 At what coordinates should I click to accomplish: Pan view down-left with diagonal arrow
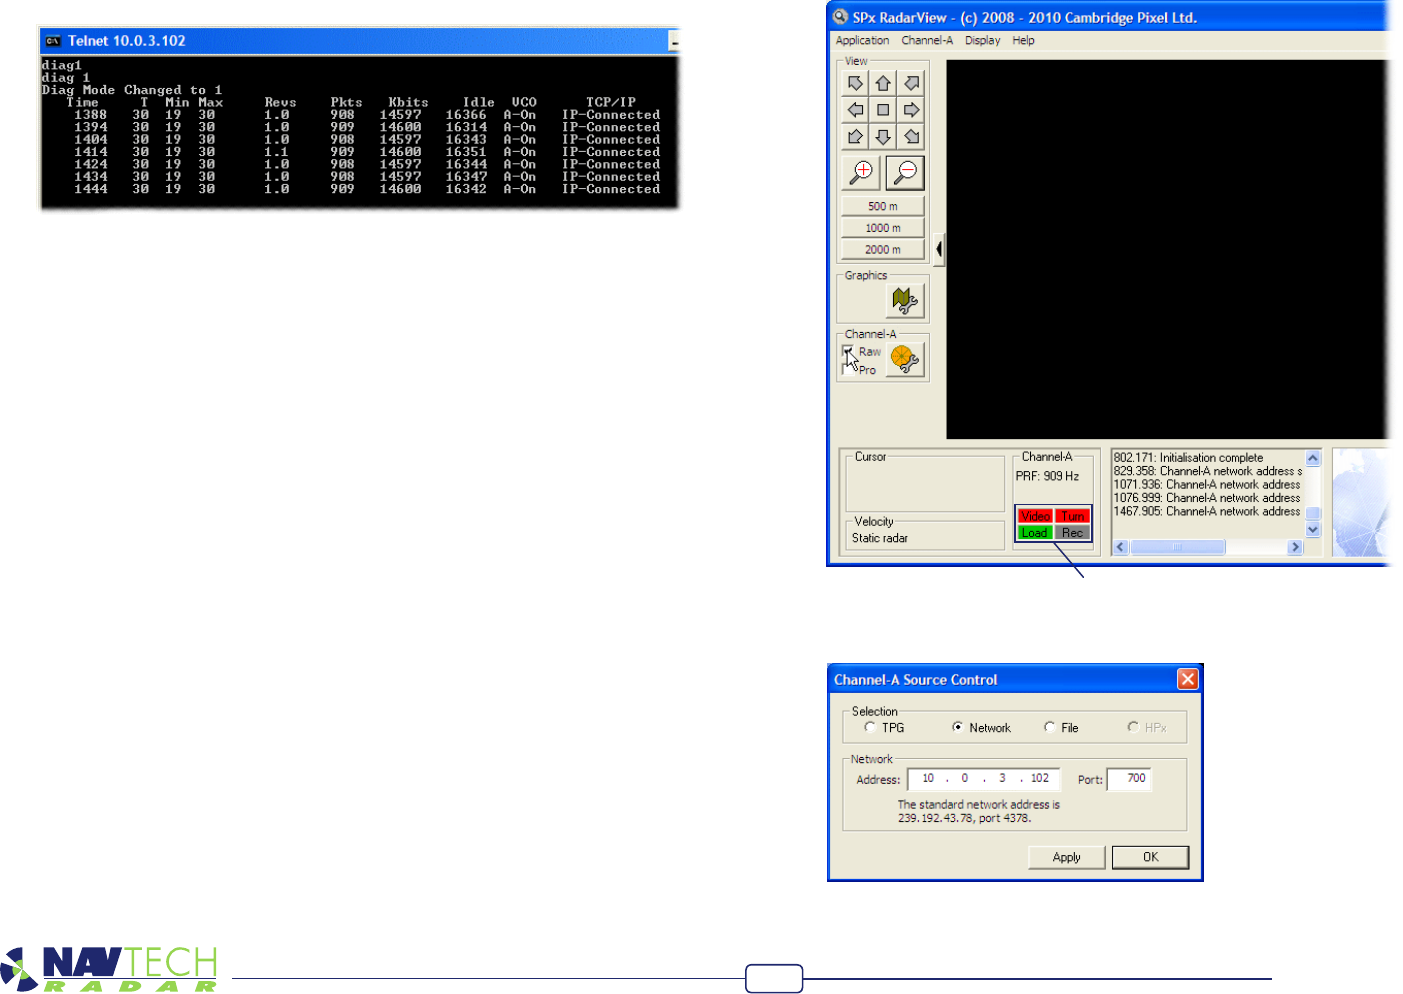click(x=855, y=137)
